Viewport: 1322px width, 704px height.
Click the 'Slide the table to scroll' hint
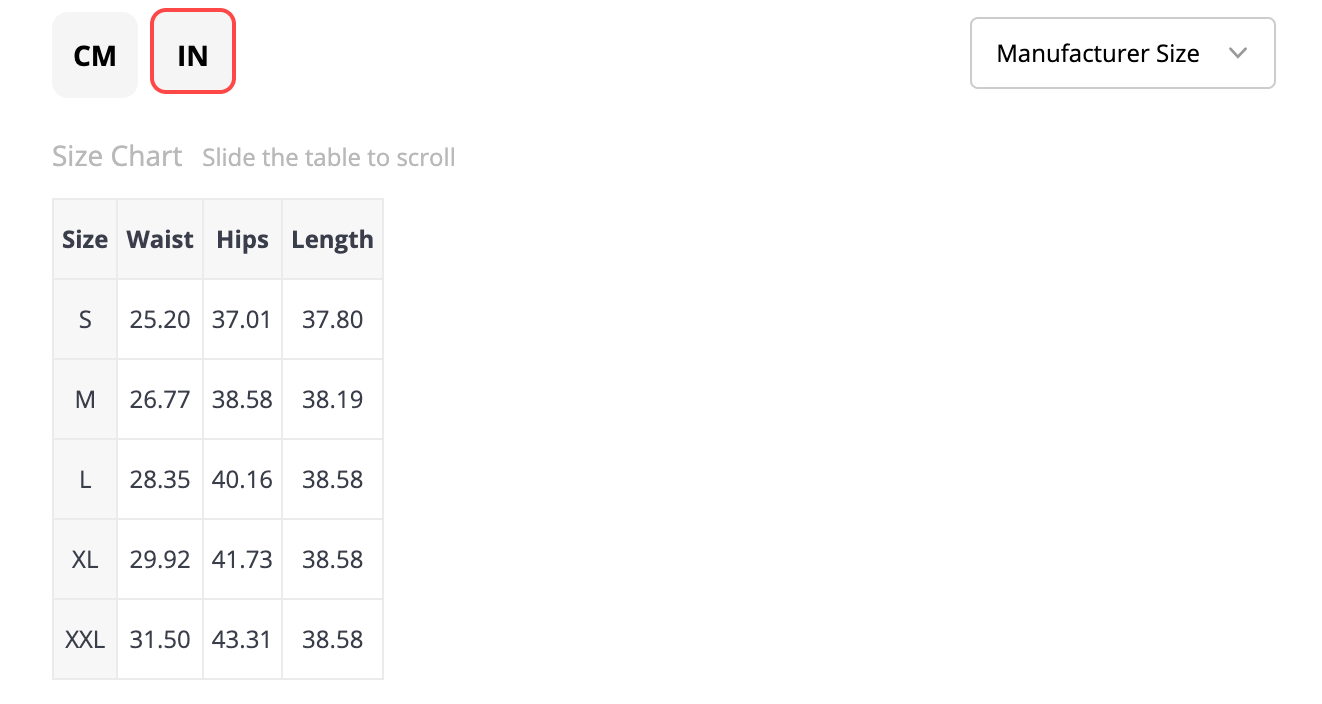pyautogui.click(x=329, y=158)
